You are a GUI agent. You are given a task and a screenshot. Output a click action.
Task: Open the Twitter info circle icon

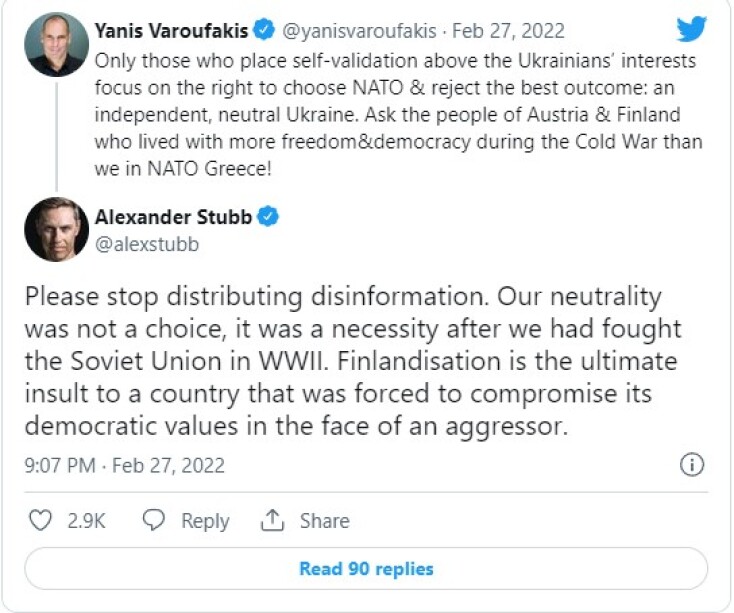[692, 465]
